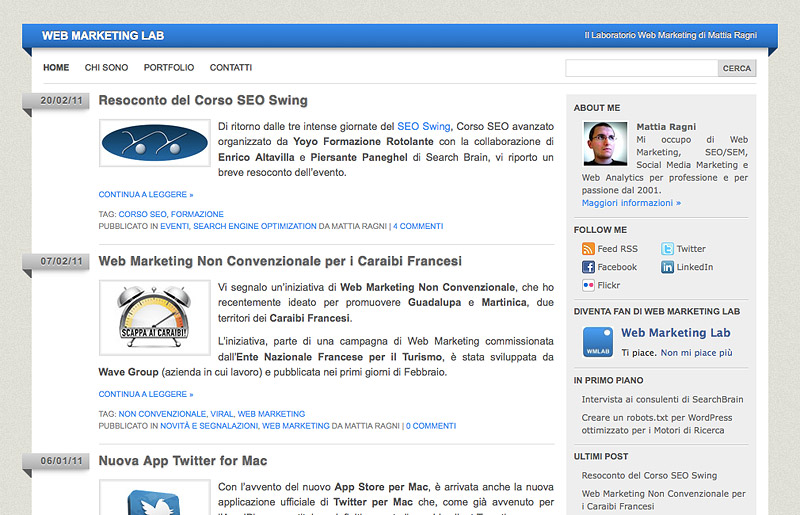The height and width of the screenshot is (515, 800).
Task: Click the Feed RSS text link
Action: 617,249
